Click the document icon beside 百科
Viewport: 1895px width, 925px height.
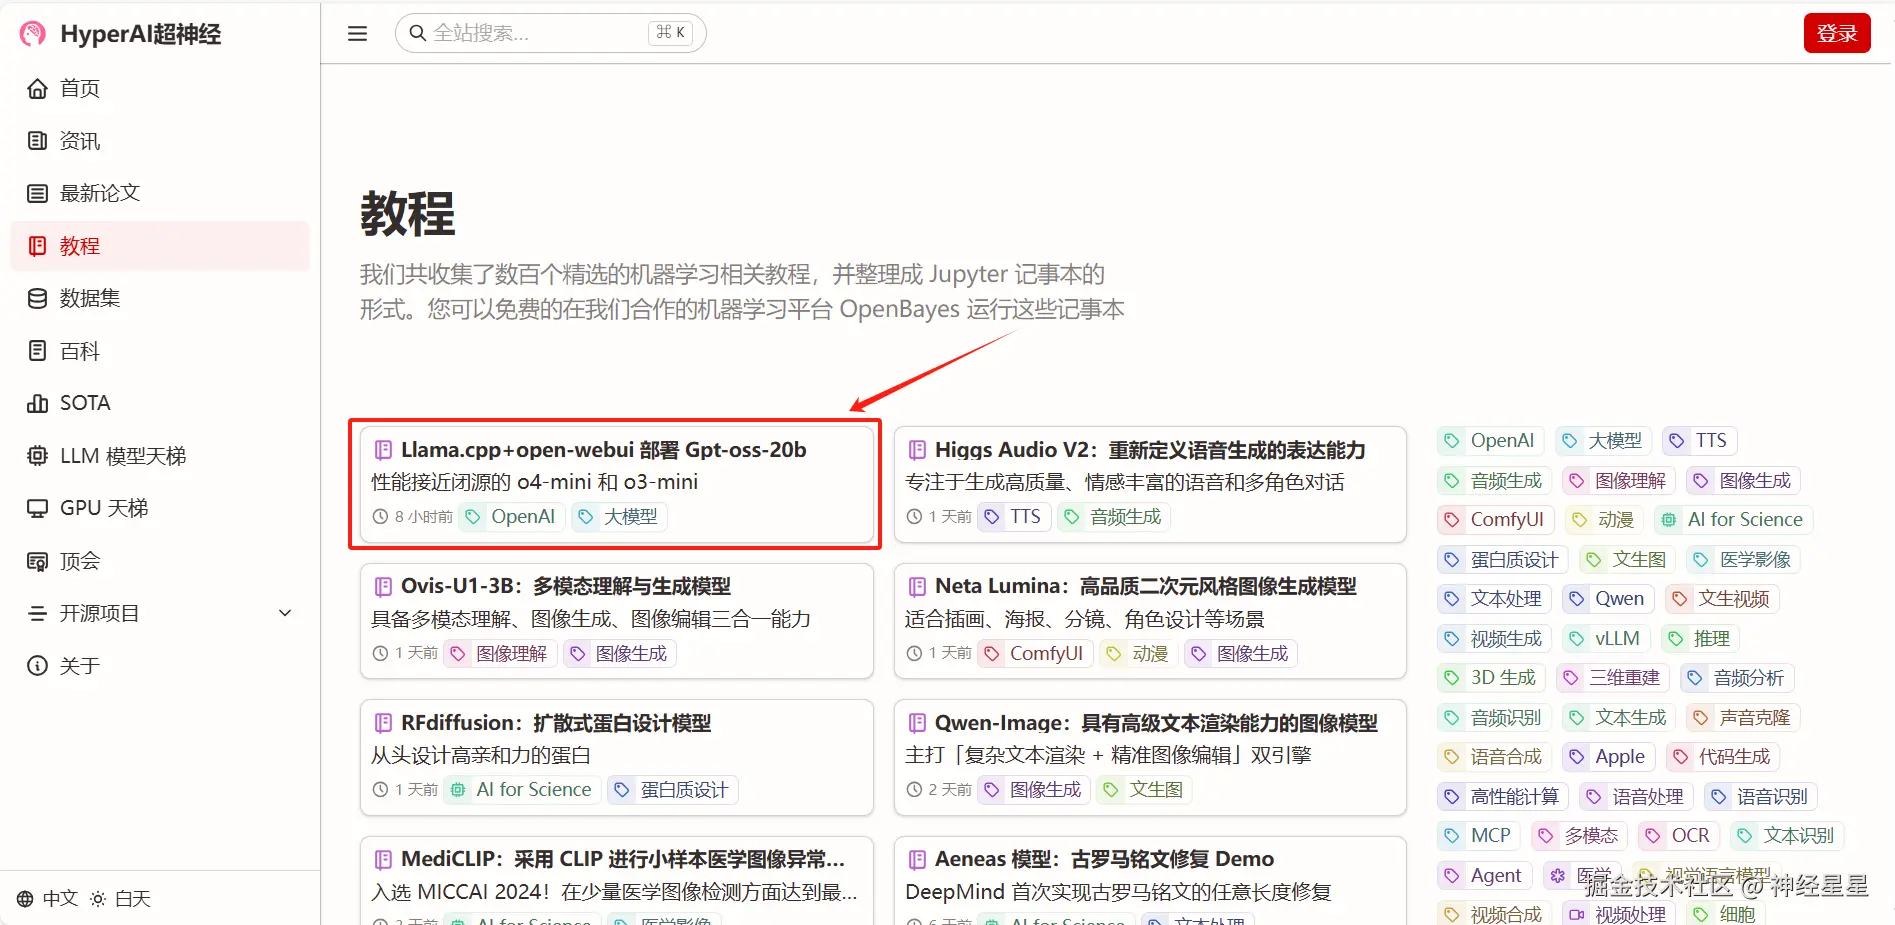click(37, 351)
